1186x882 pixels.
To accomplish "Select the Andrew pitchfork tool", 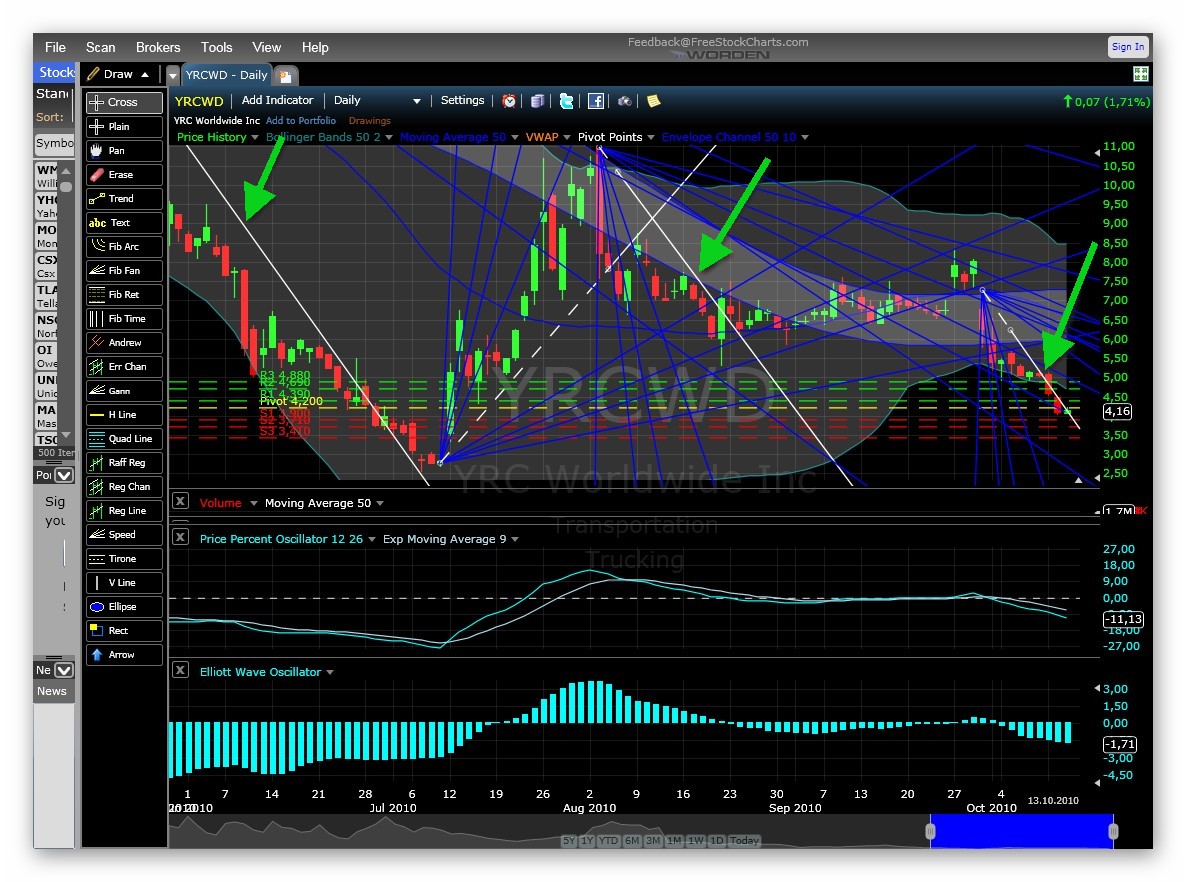I will point(124,343).
